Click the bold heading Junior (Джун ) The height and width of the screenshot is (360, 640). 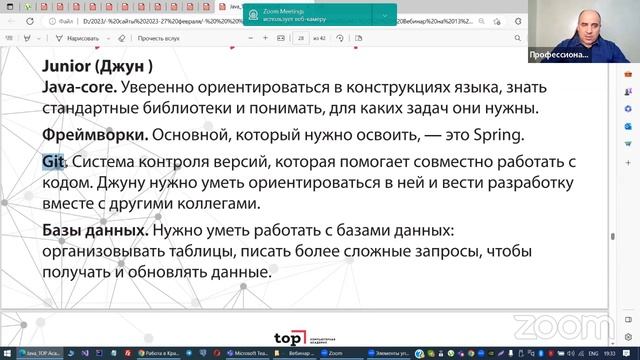pos(97,66)
